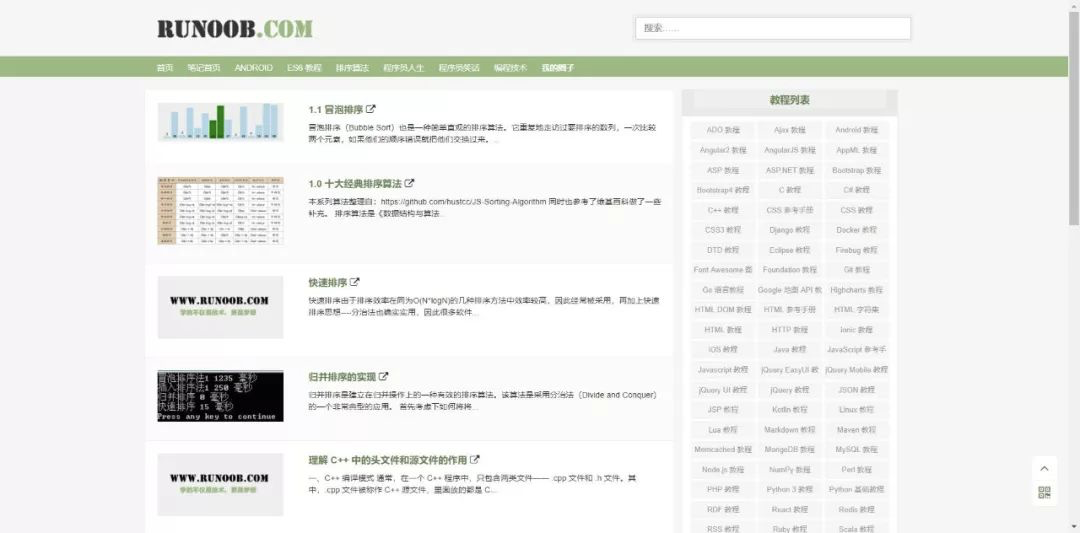Screen dimensions: 1080x533
Task: Open the Ionic 教程 tutorial link
Action: click(856, 329)
